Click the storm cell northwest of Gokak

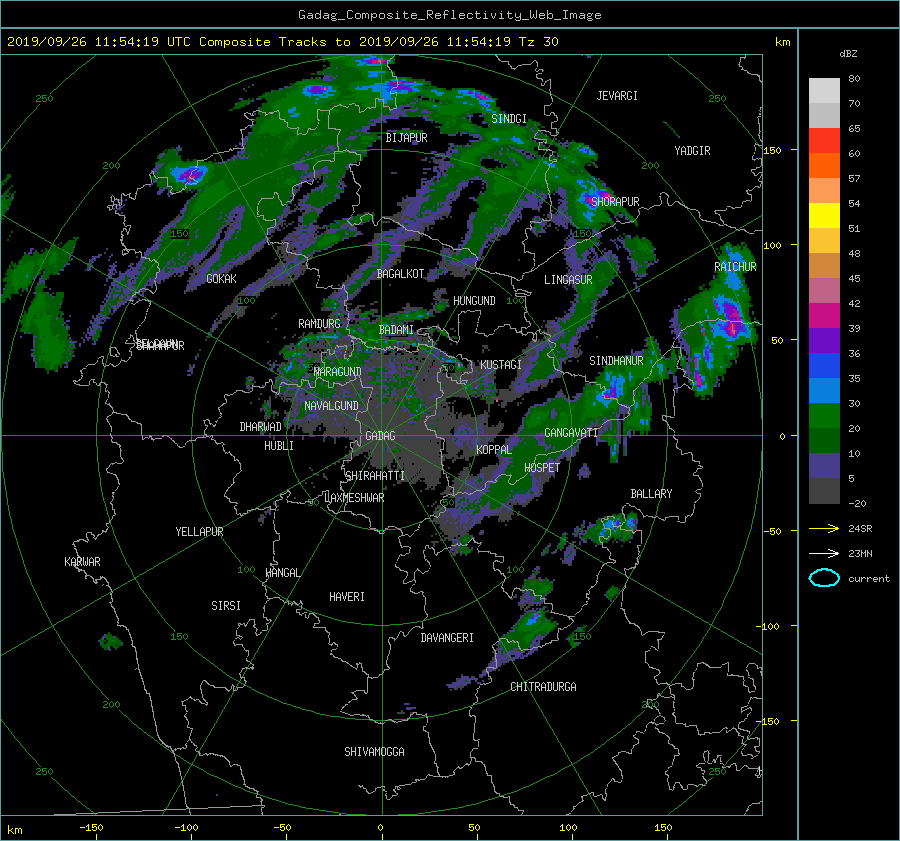tap(190, 175)
